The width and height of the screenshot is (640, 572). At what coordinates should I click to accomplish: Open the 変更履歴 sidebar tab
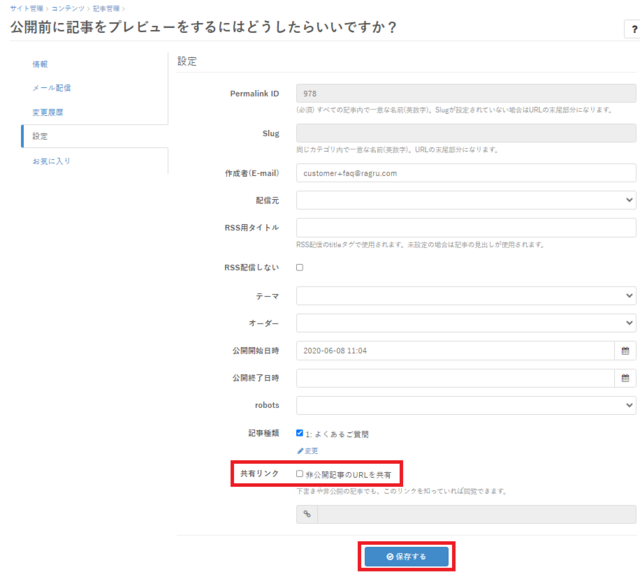pyautogui.click(x=48, y=112)
